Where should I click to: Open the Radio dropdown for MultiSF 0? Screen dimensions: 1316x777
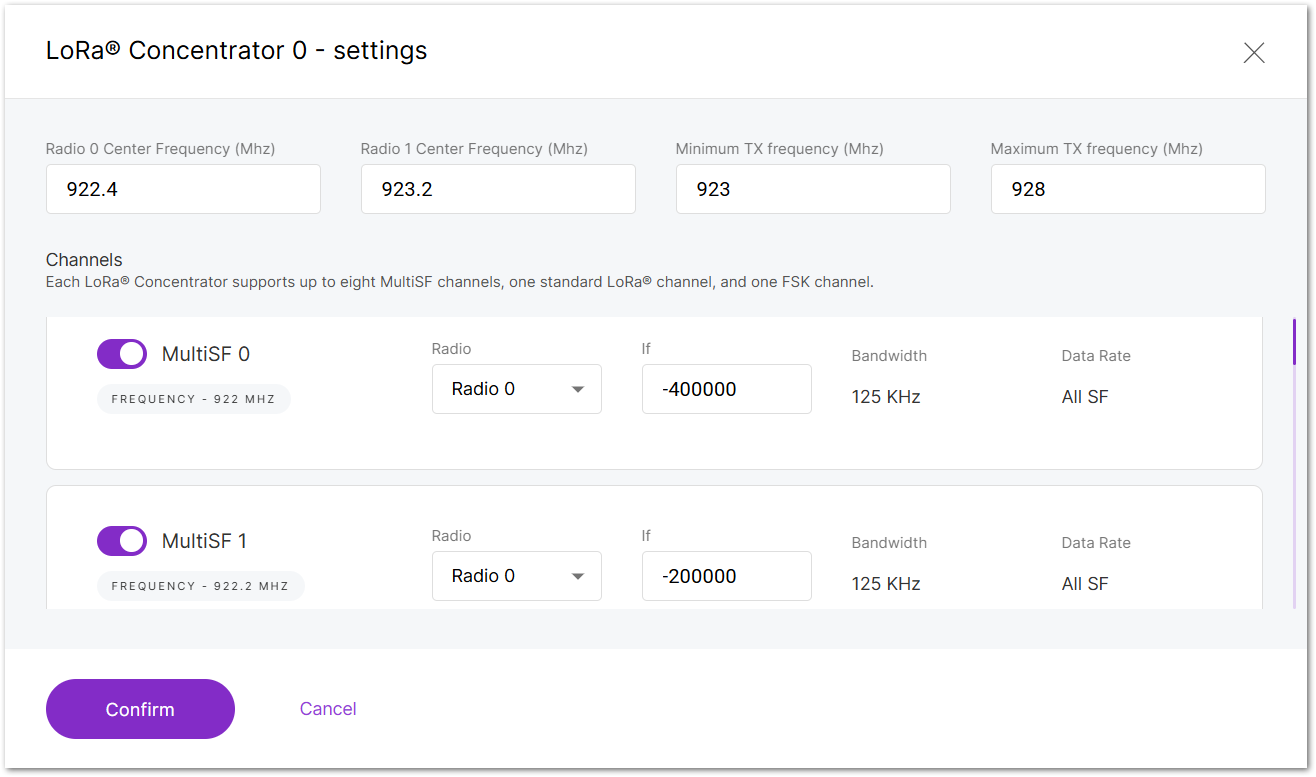click(517, 389)
